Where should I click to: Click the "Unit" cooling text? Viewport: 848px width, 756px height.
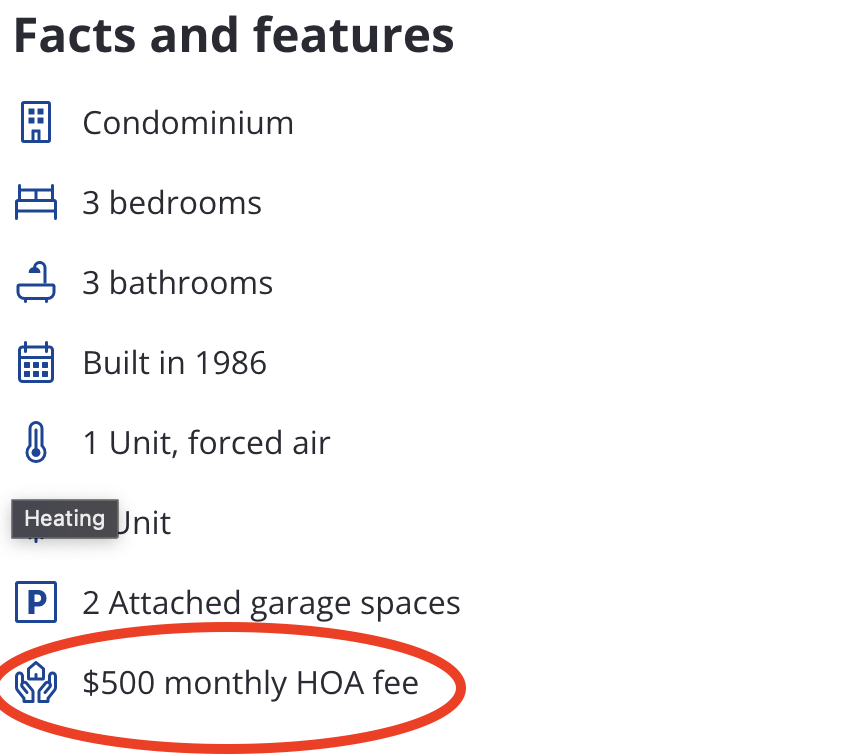point(145,523)
